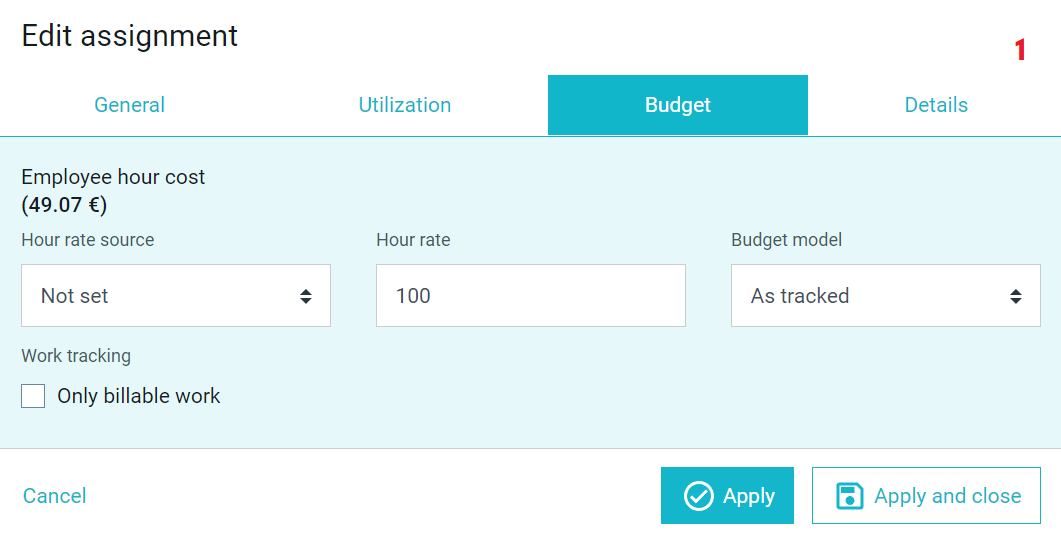Click the Only billable work label
The width and height of the screenshot is (1061, 538).
(139, 396)
